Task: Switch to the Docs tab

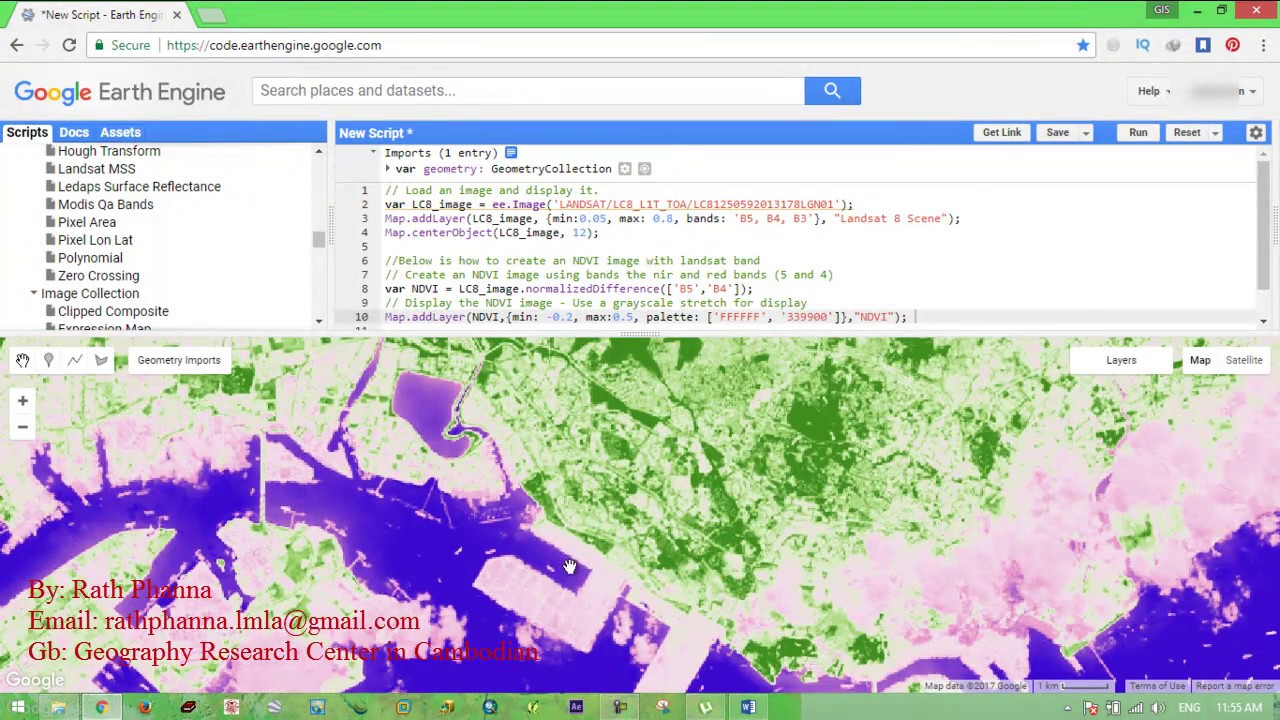Action: coord(74,132)
